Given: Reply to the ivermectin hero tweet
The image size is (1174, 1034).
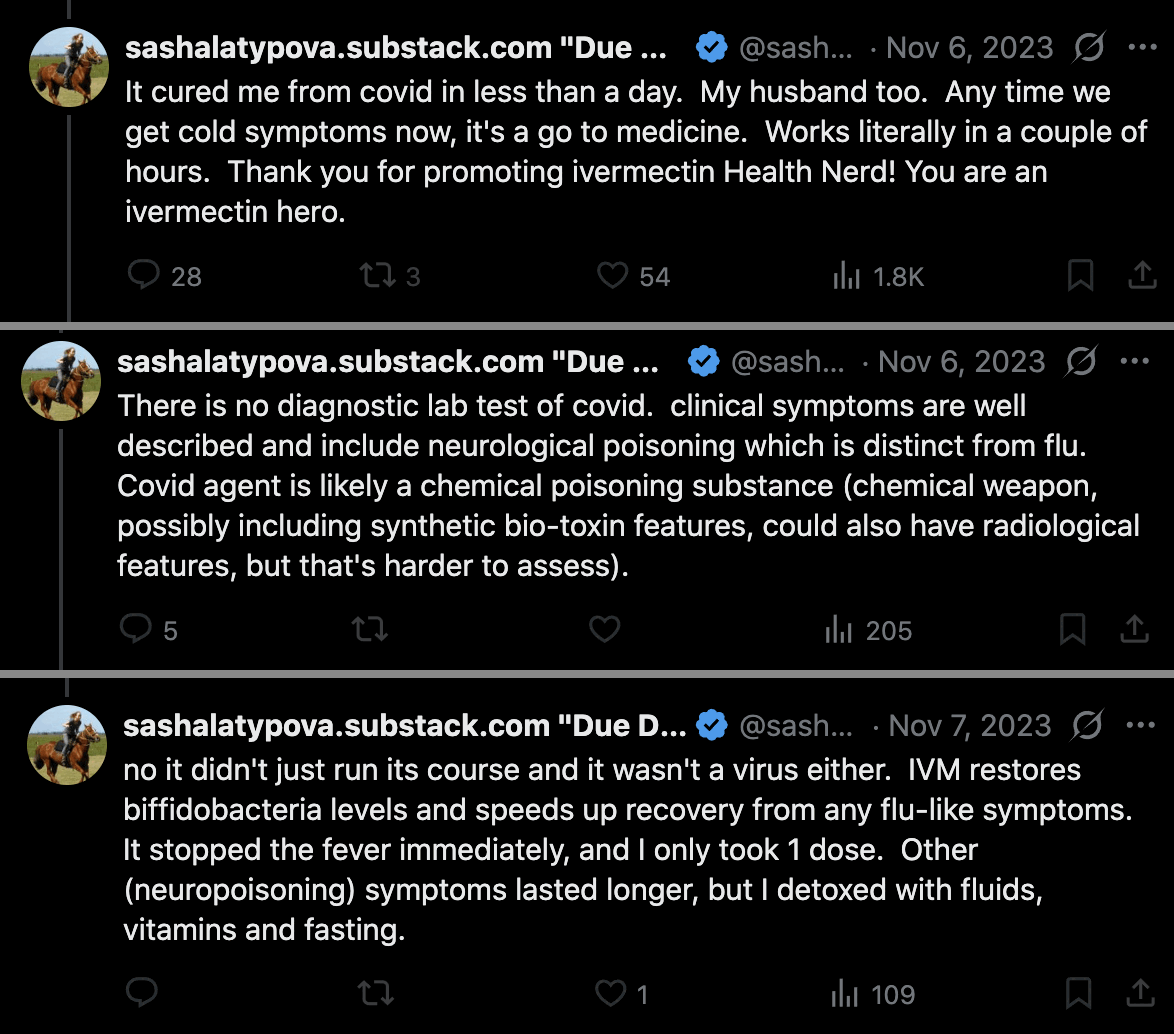Looking at the screenshot, I should 145,275.
